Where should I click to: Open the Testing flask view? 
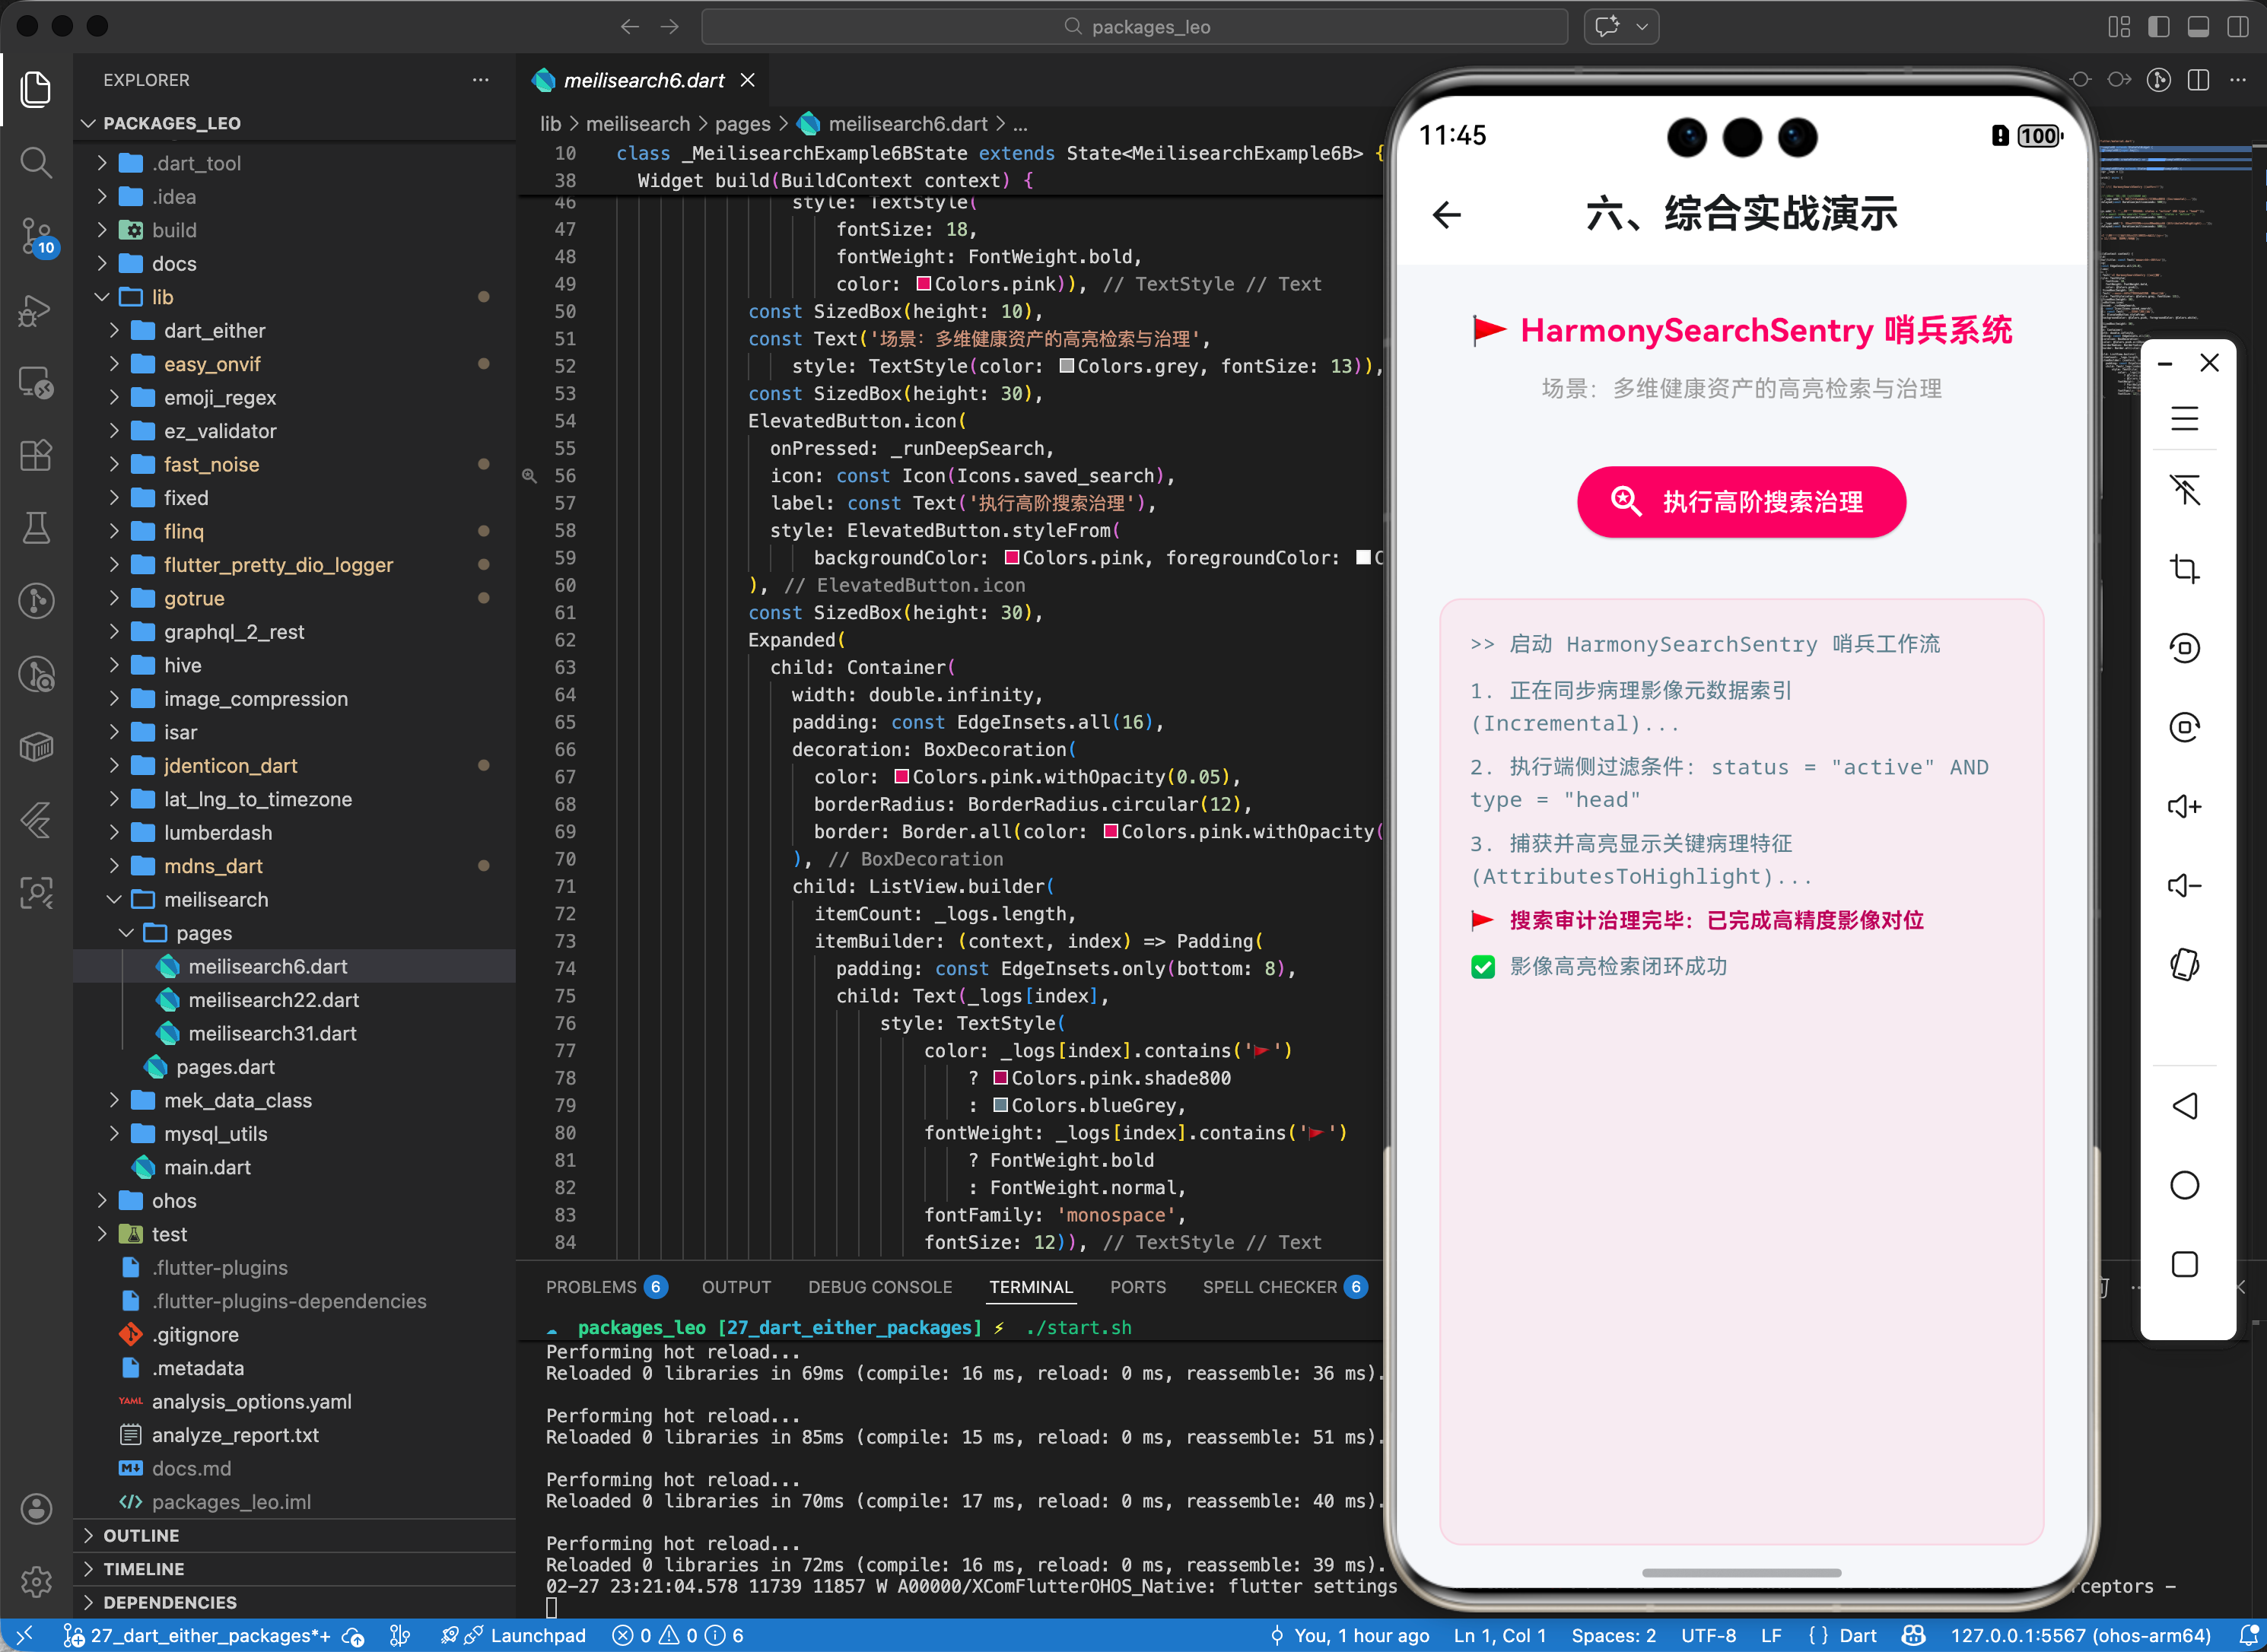pos(36,527)
